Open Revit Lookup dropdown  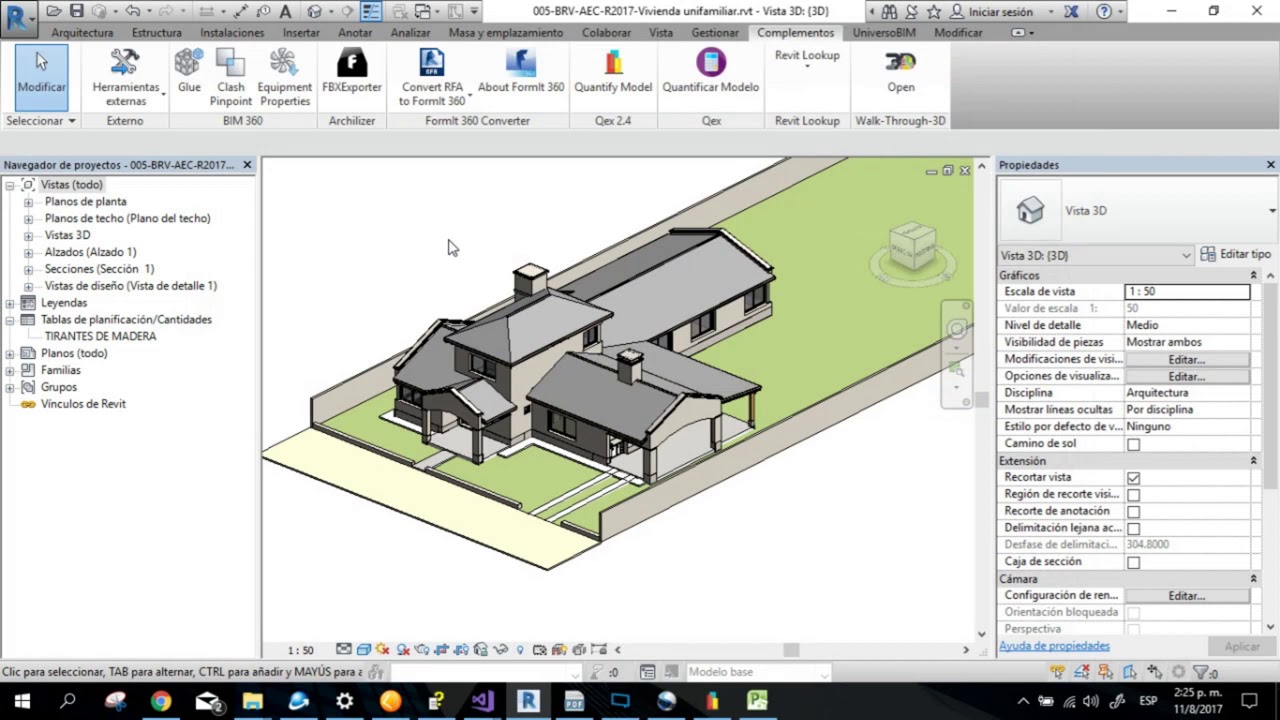[807, 60]
